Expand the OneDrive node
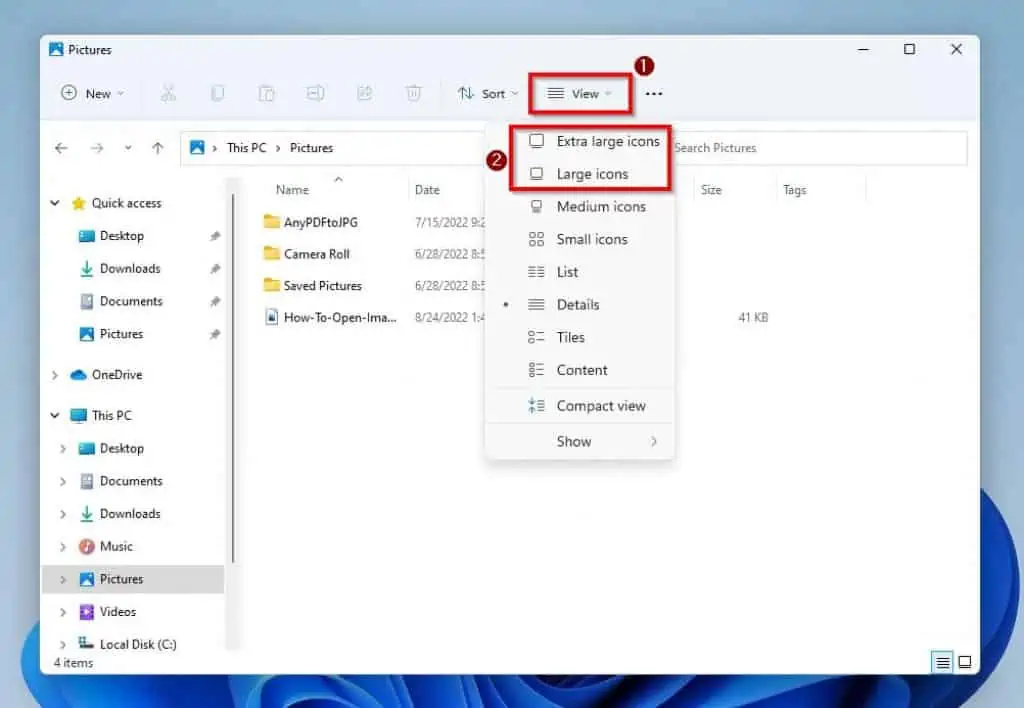The height and width of the screenshot is (708, 1024). [x=55, y=375]
